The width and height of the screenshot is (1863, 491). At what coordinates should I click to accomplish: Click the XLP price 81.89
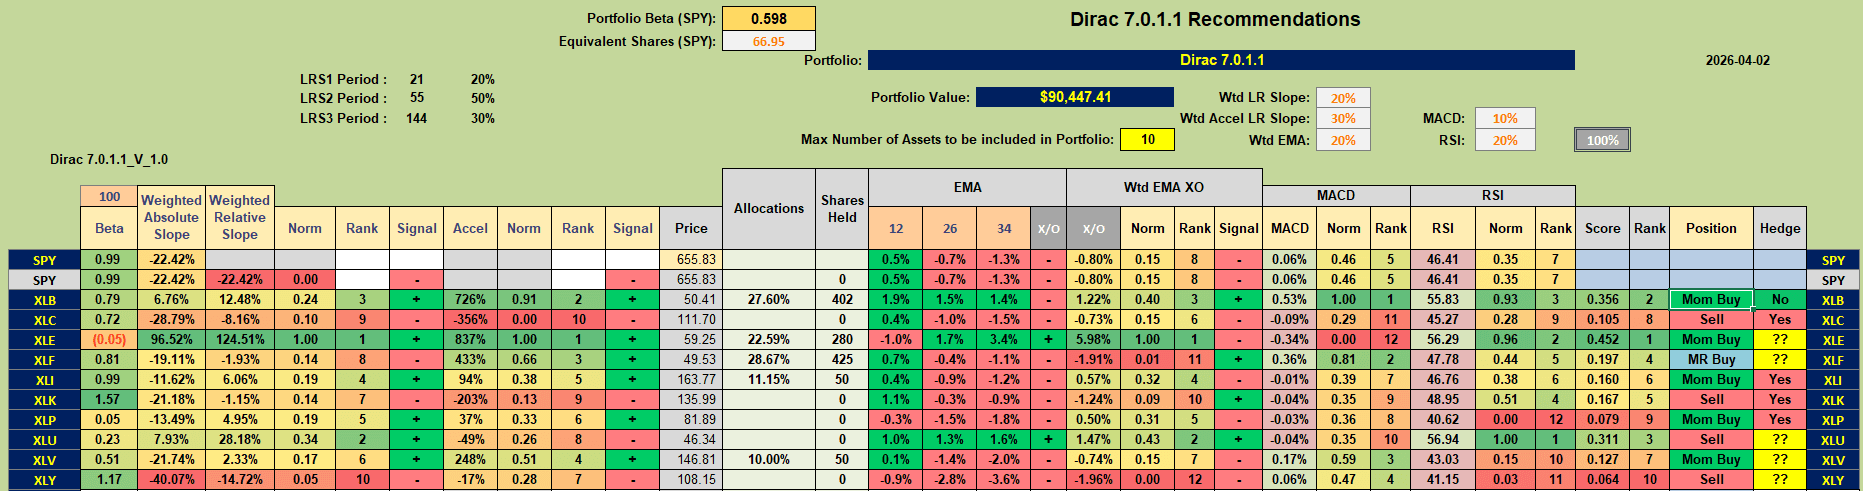[691, 419]
